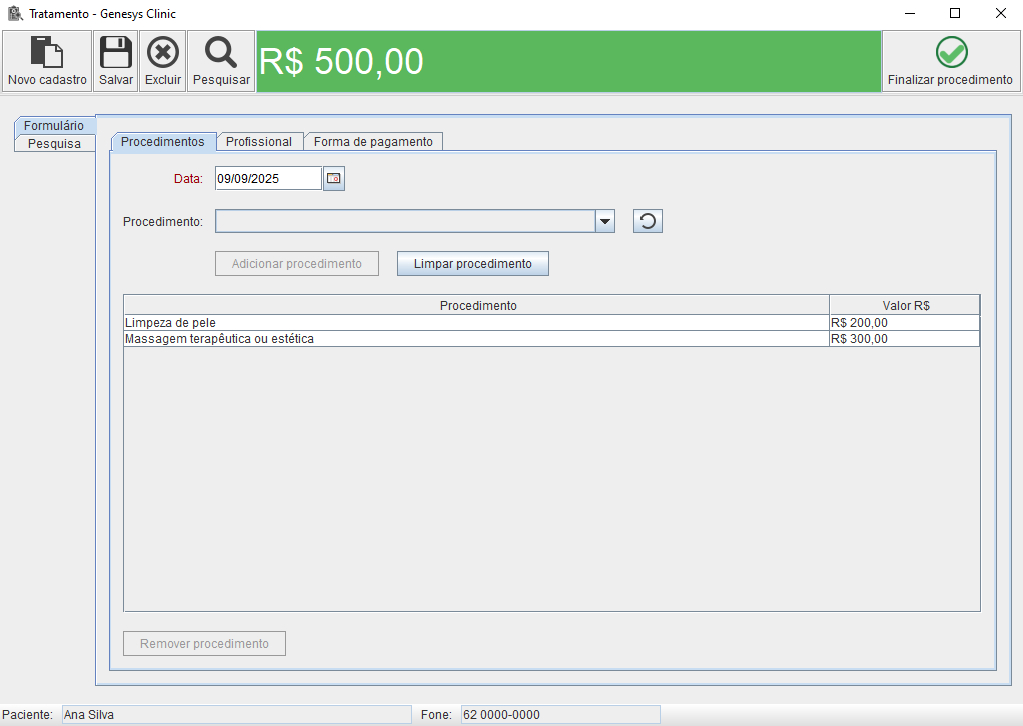Click the application icon in the title bar
Image resolution: width=1023 pixels, height=726 pixels.
click(15, 14)
